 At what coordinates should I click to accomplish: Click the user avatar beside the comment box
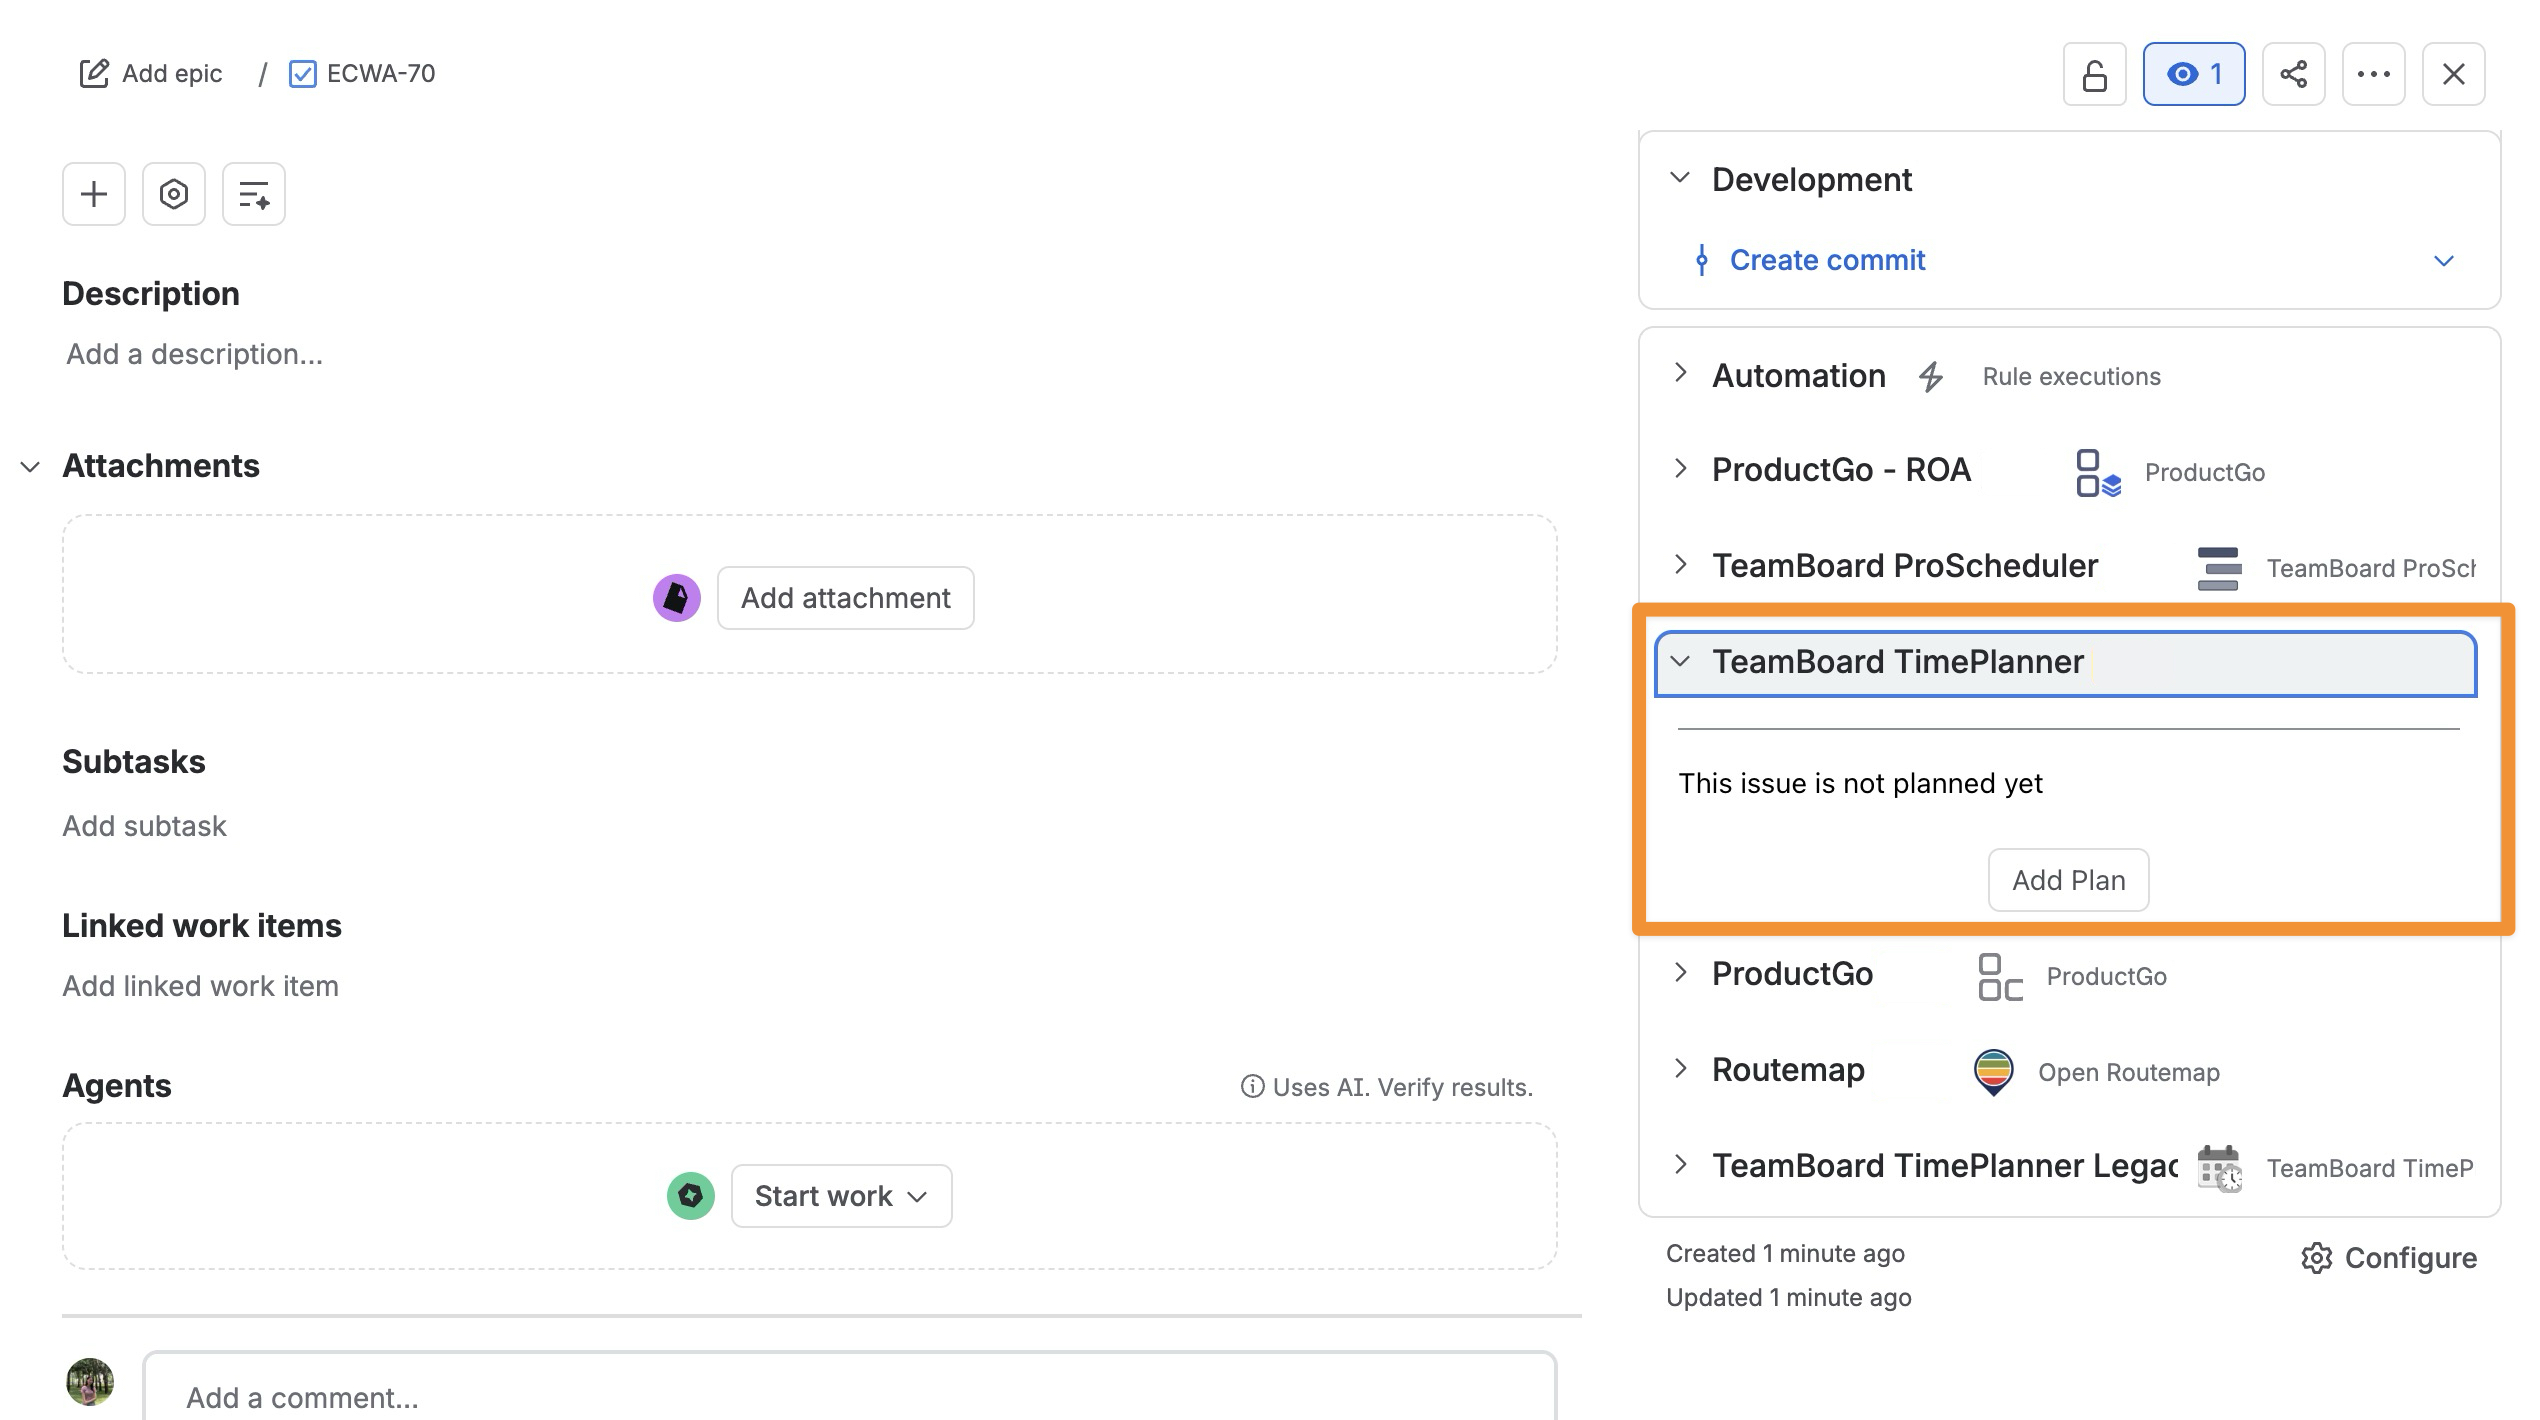[90, 1382]
